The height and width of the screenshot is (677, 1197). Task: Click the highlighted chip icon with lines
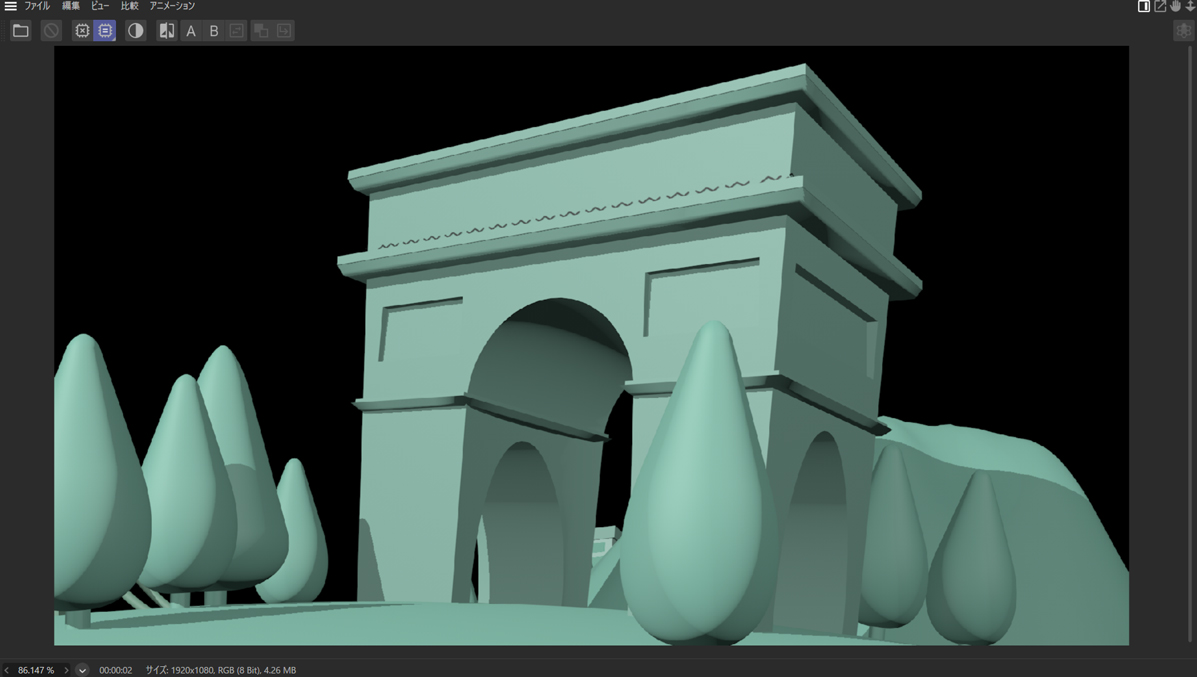point(105,31)
